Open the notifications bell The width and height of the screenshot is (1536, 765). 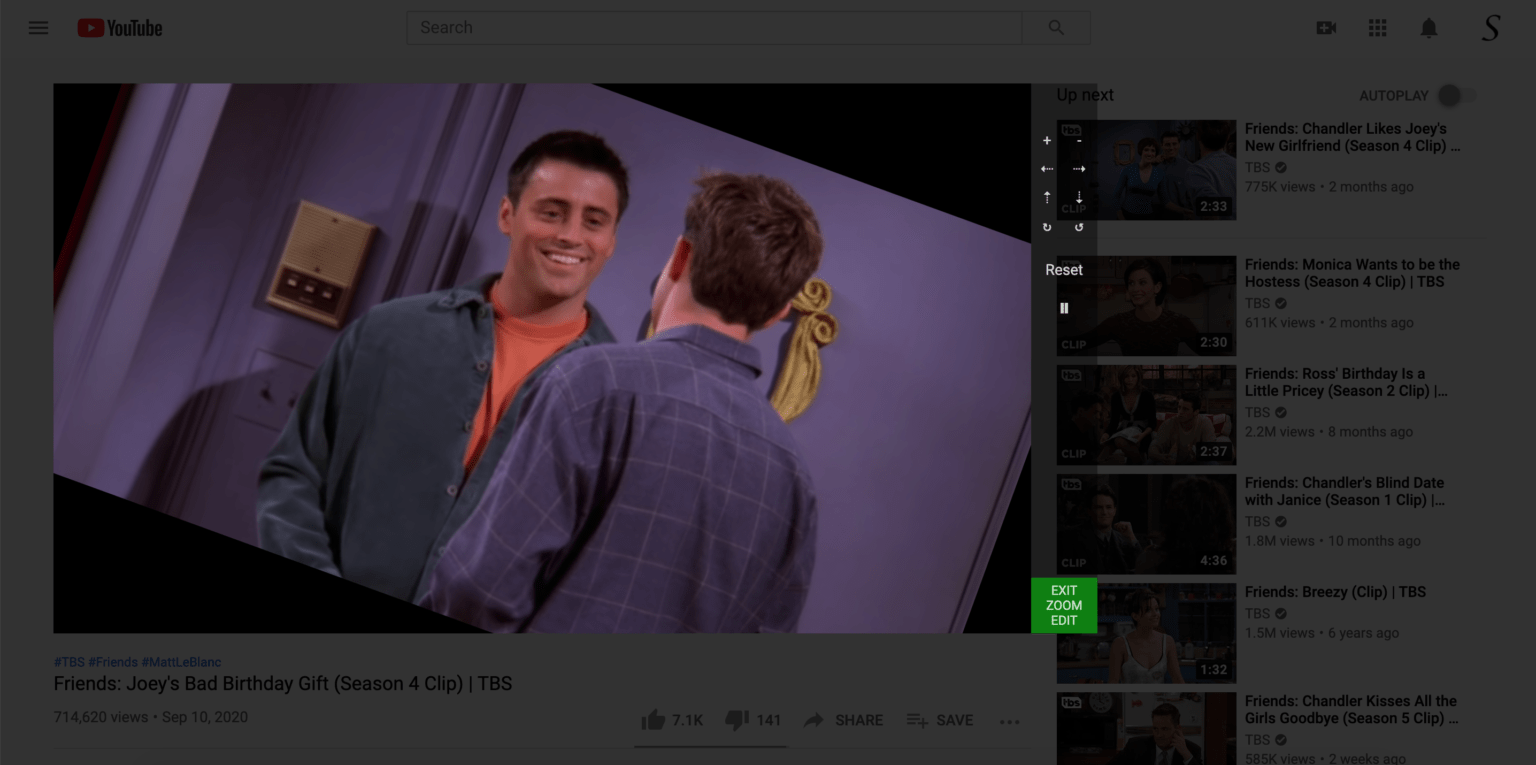tap(1429, 28)
